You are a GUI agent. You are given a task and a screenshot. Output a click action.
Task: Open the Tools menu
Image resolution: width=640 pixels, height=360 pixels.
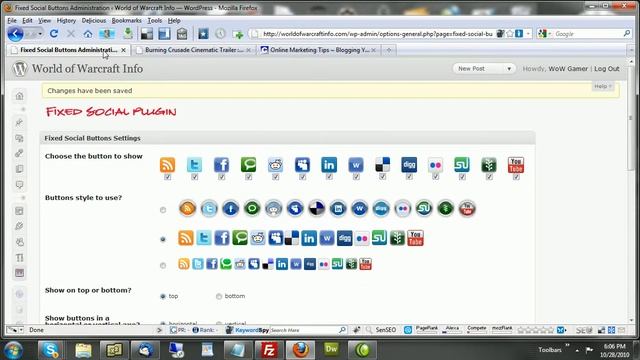tap(155, 20)
